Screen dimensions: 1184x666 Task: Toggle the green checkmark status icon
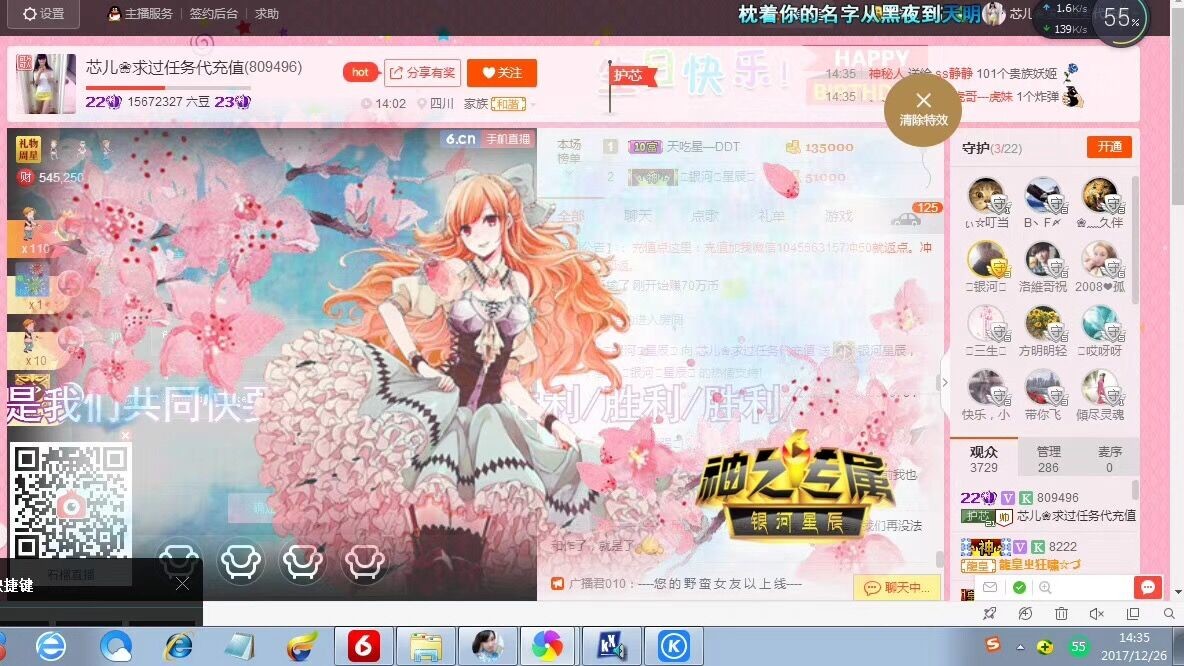pos(1019,587)
